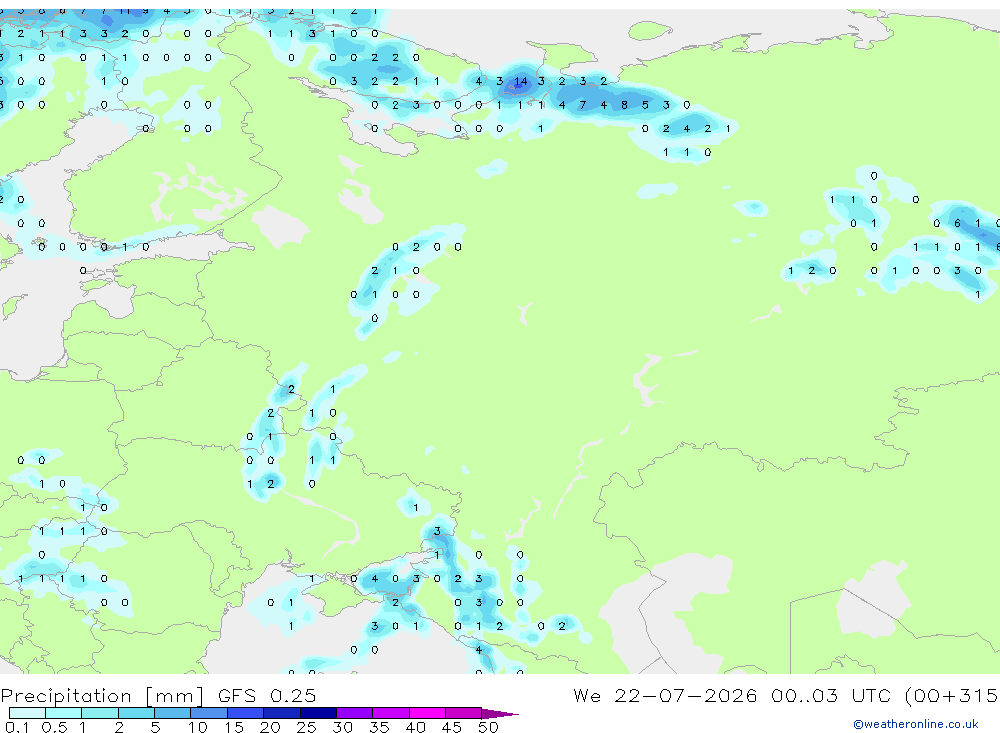Click the lightest 0.1–0.5 mm legend swatch
The image size is (1000, 733).
27,713
